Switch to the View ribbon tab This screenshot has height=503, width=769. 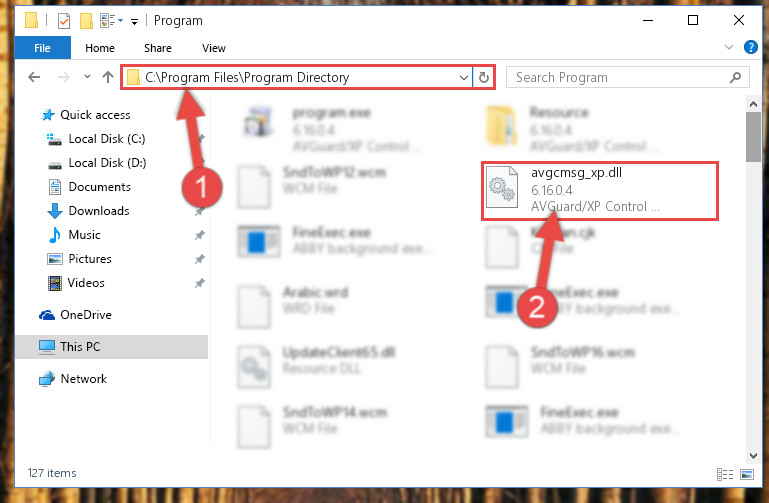[x=214, y=48]
